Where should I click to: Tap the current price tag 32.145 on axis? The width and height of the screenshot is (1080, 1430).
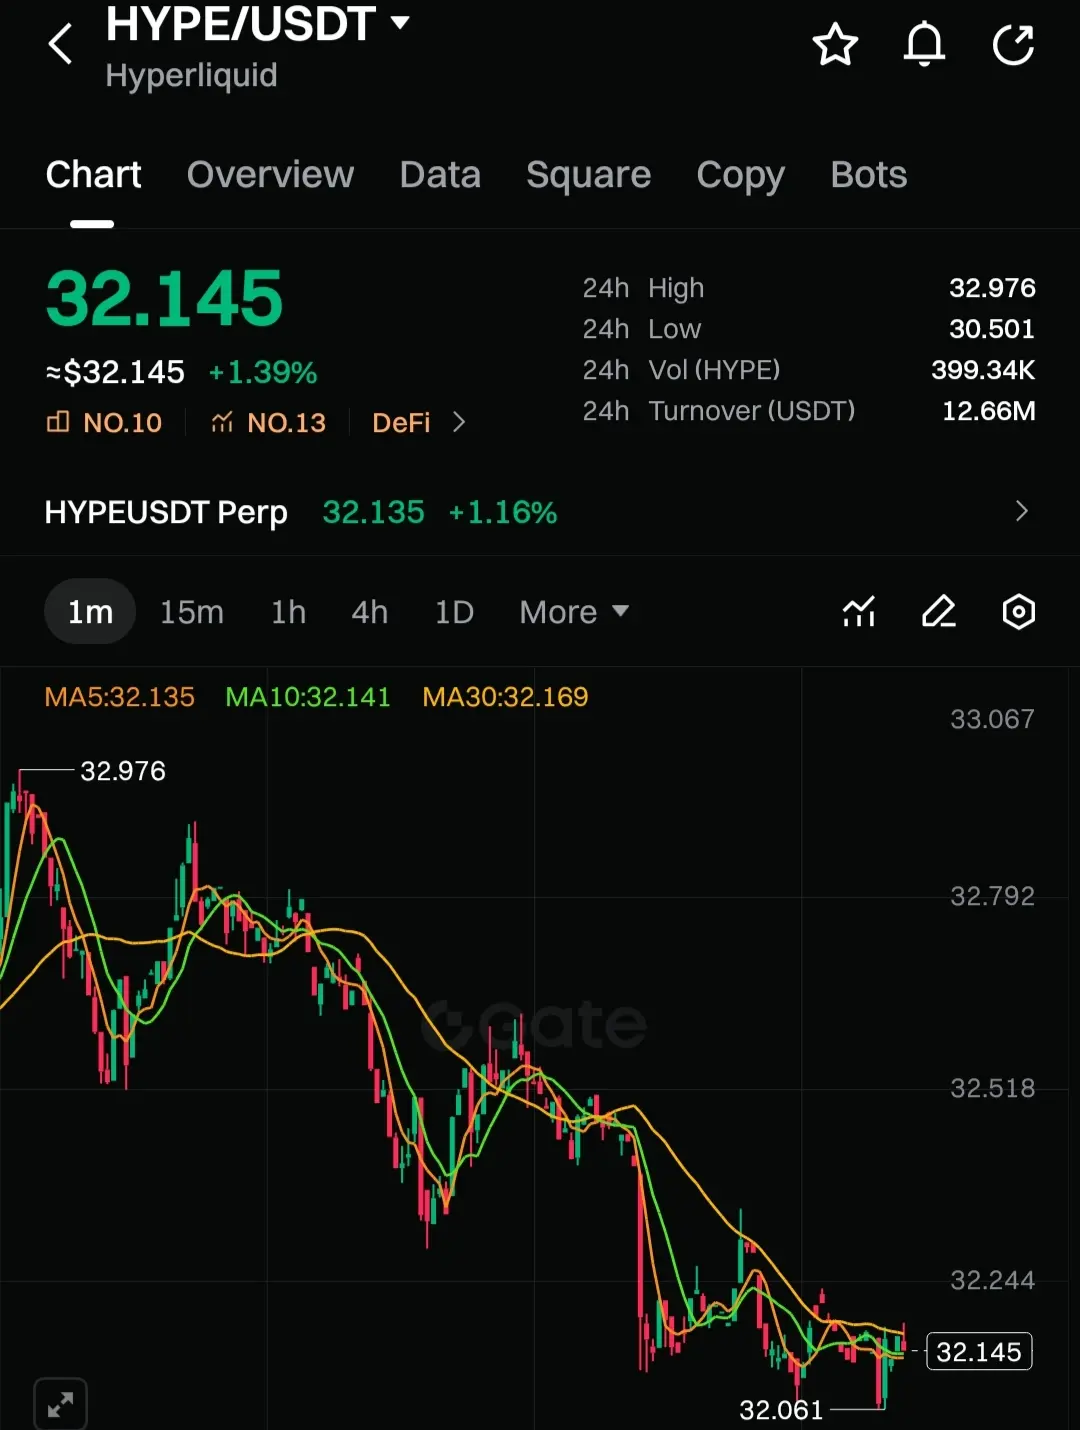pos(979,1352)
